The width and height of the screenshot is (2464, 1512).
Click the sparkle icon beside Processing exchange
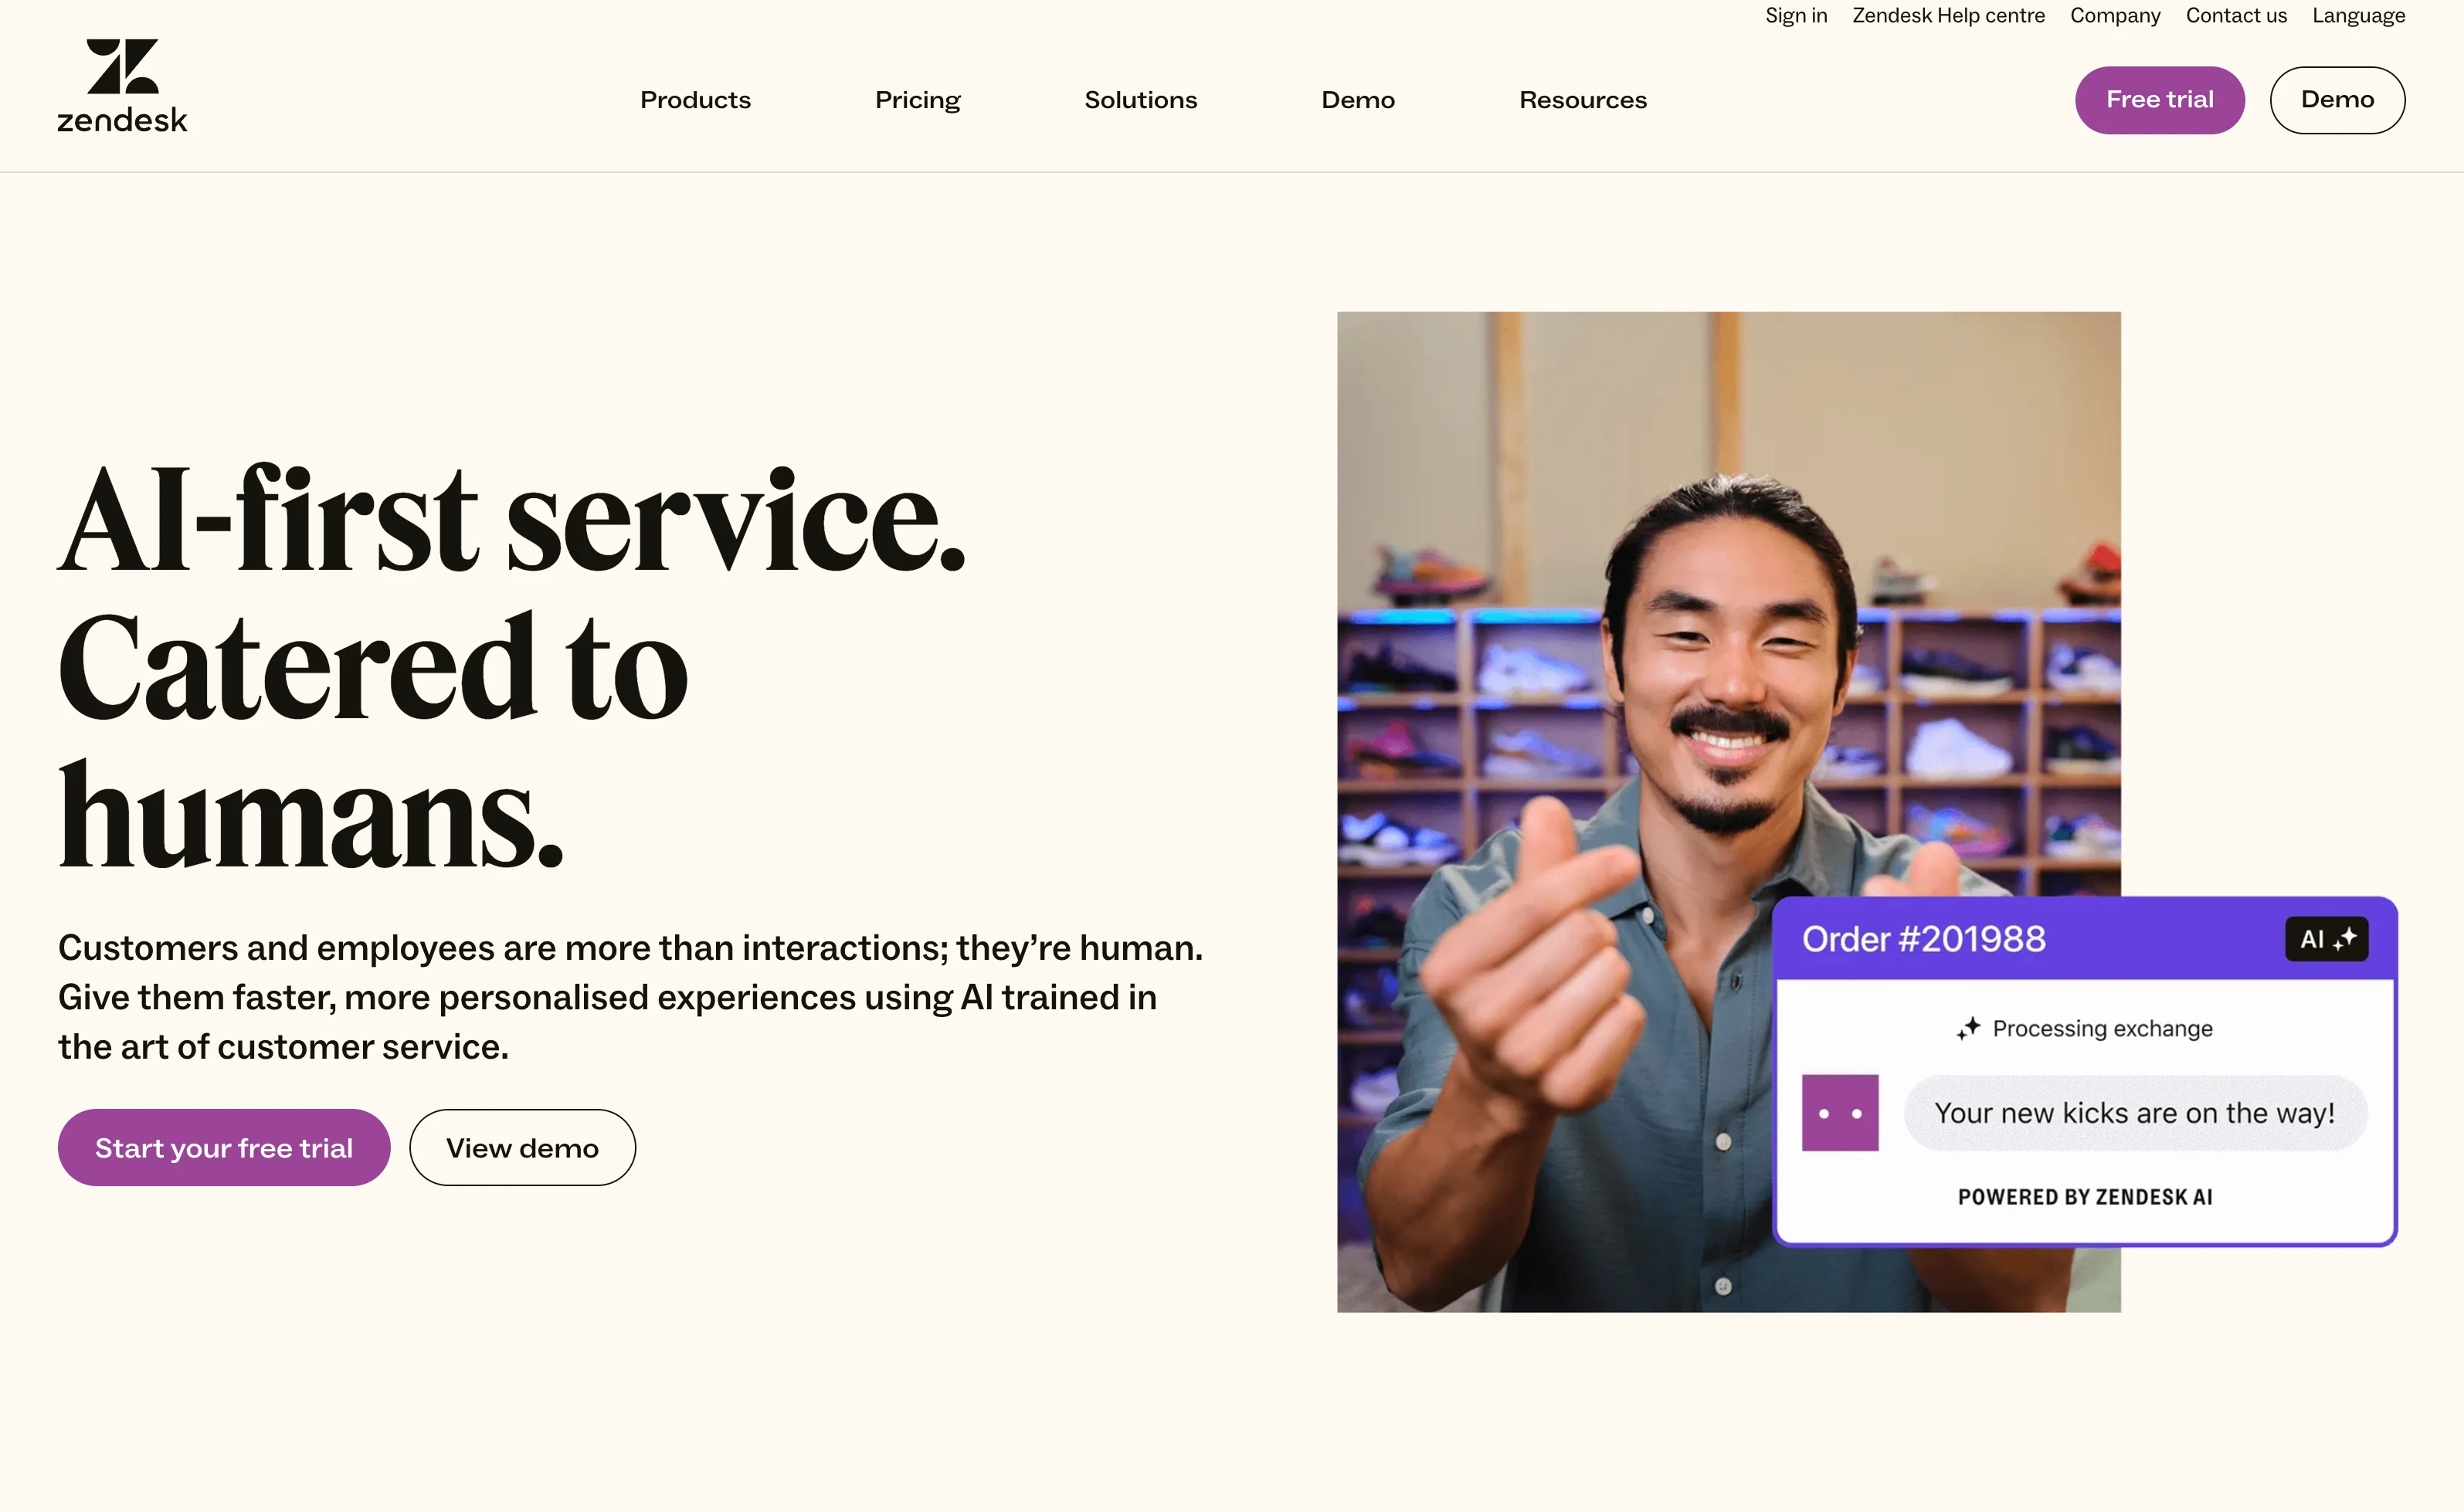click(1968, 1028)
